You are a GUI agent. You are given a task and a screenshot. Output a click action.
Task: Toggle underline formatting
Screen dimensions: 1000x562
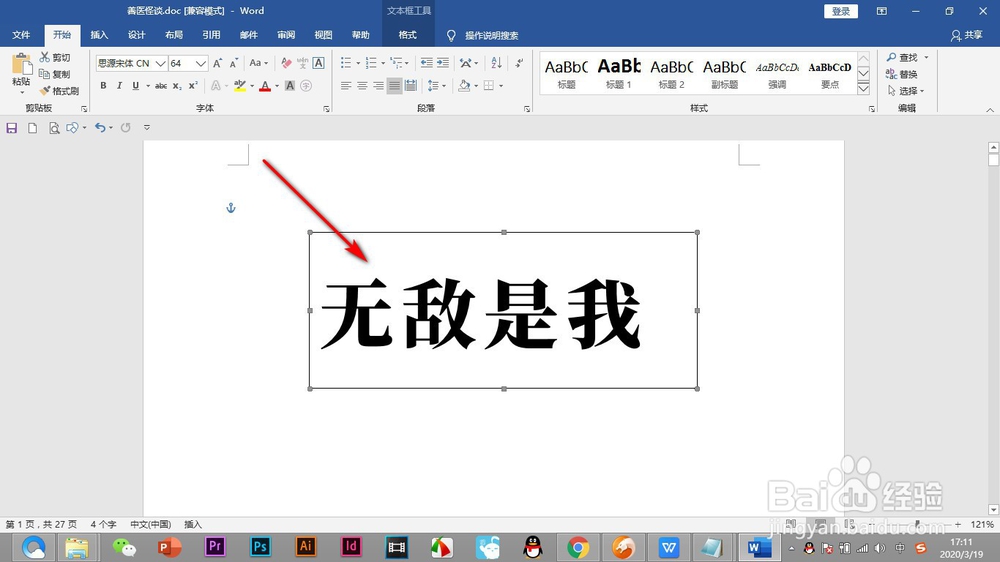(x=135, y=85)
